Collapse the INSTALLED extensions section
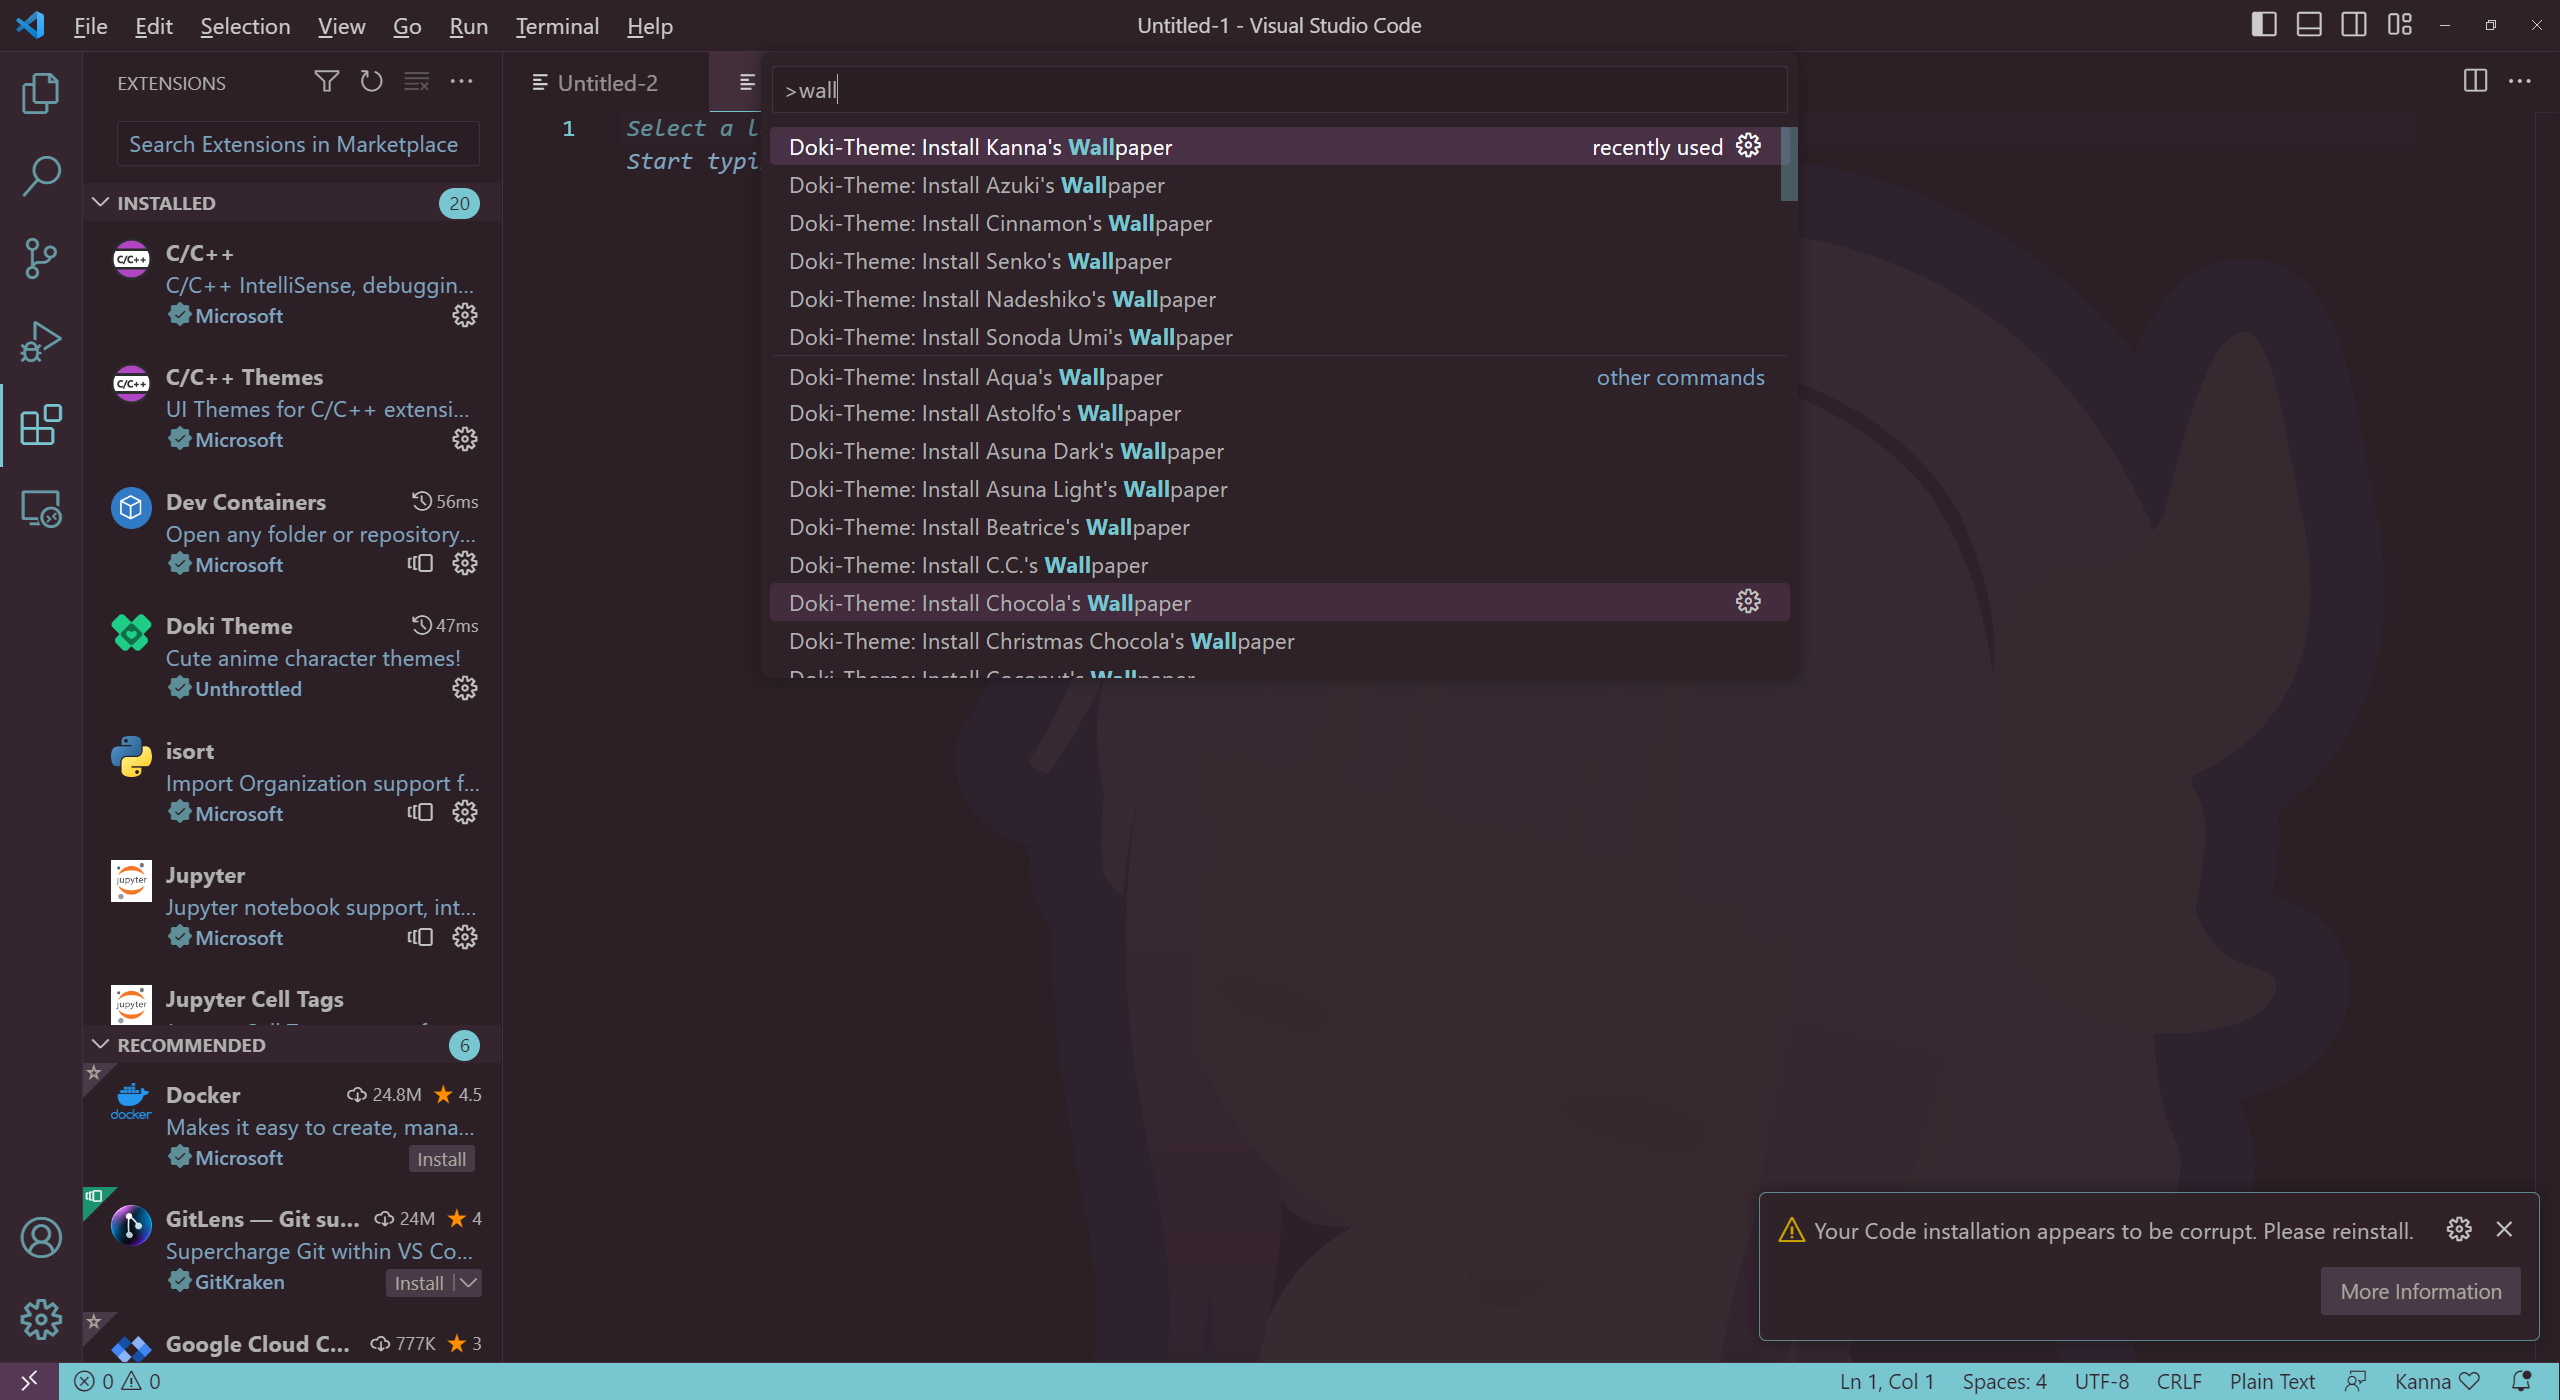 [x=101, y=203]
